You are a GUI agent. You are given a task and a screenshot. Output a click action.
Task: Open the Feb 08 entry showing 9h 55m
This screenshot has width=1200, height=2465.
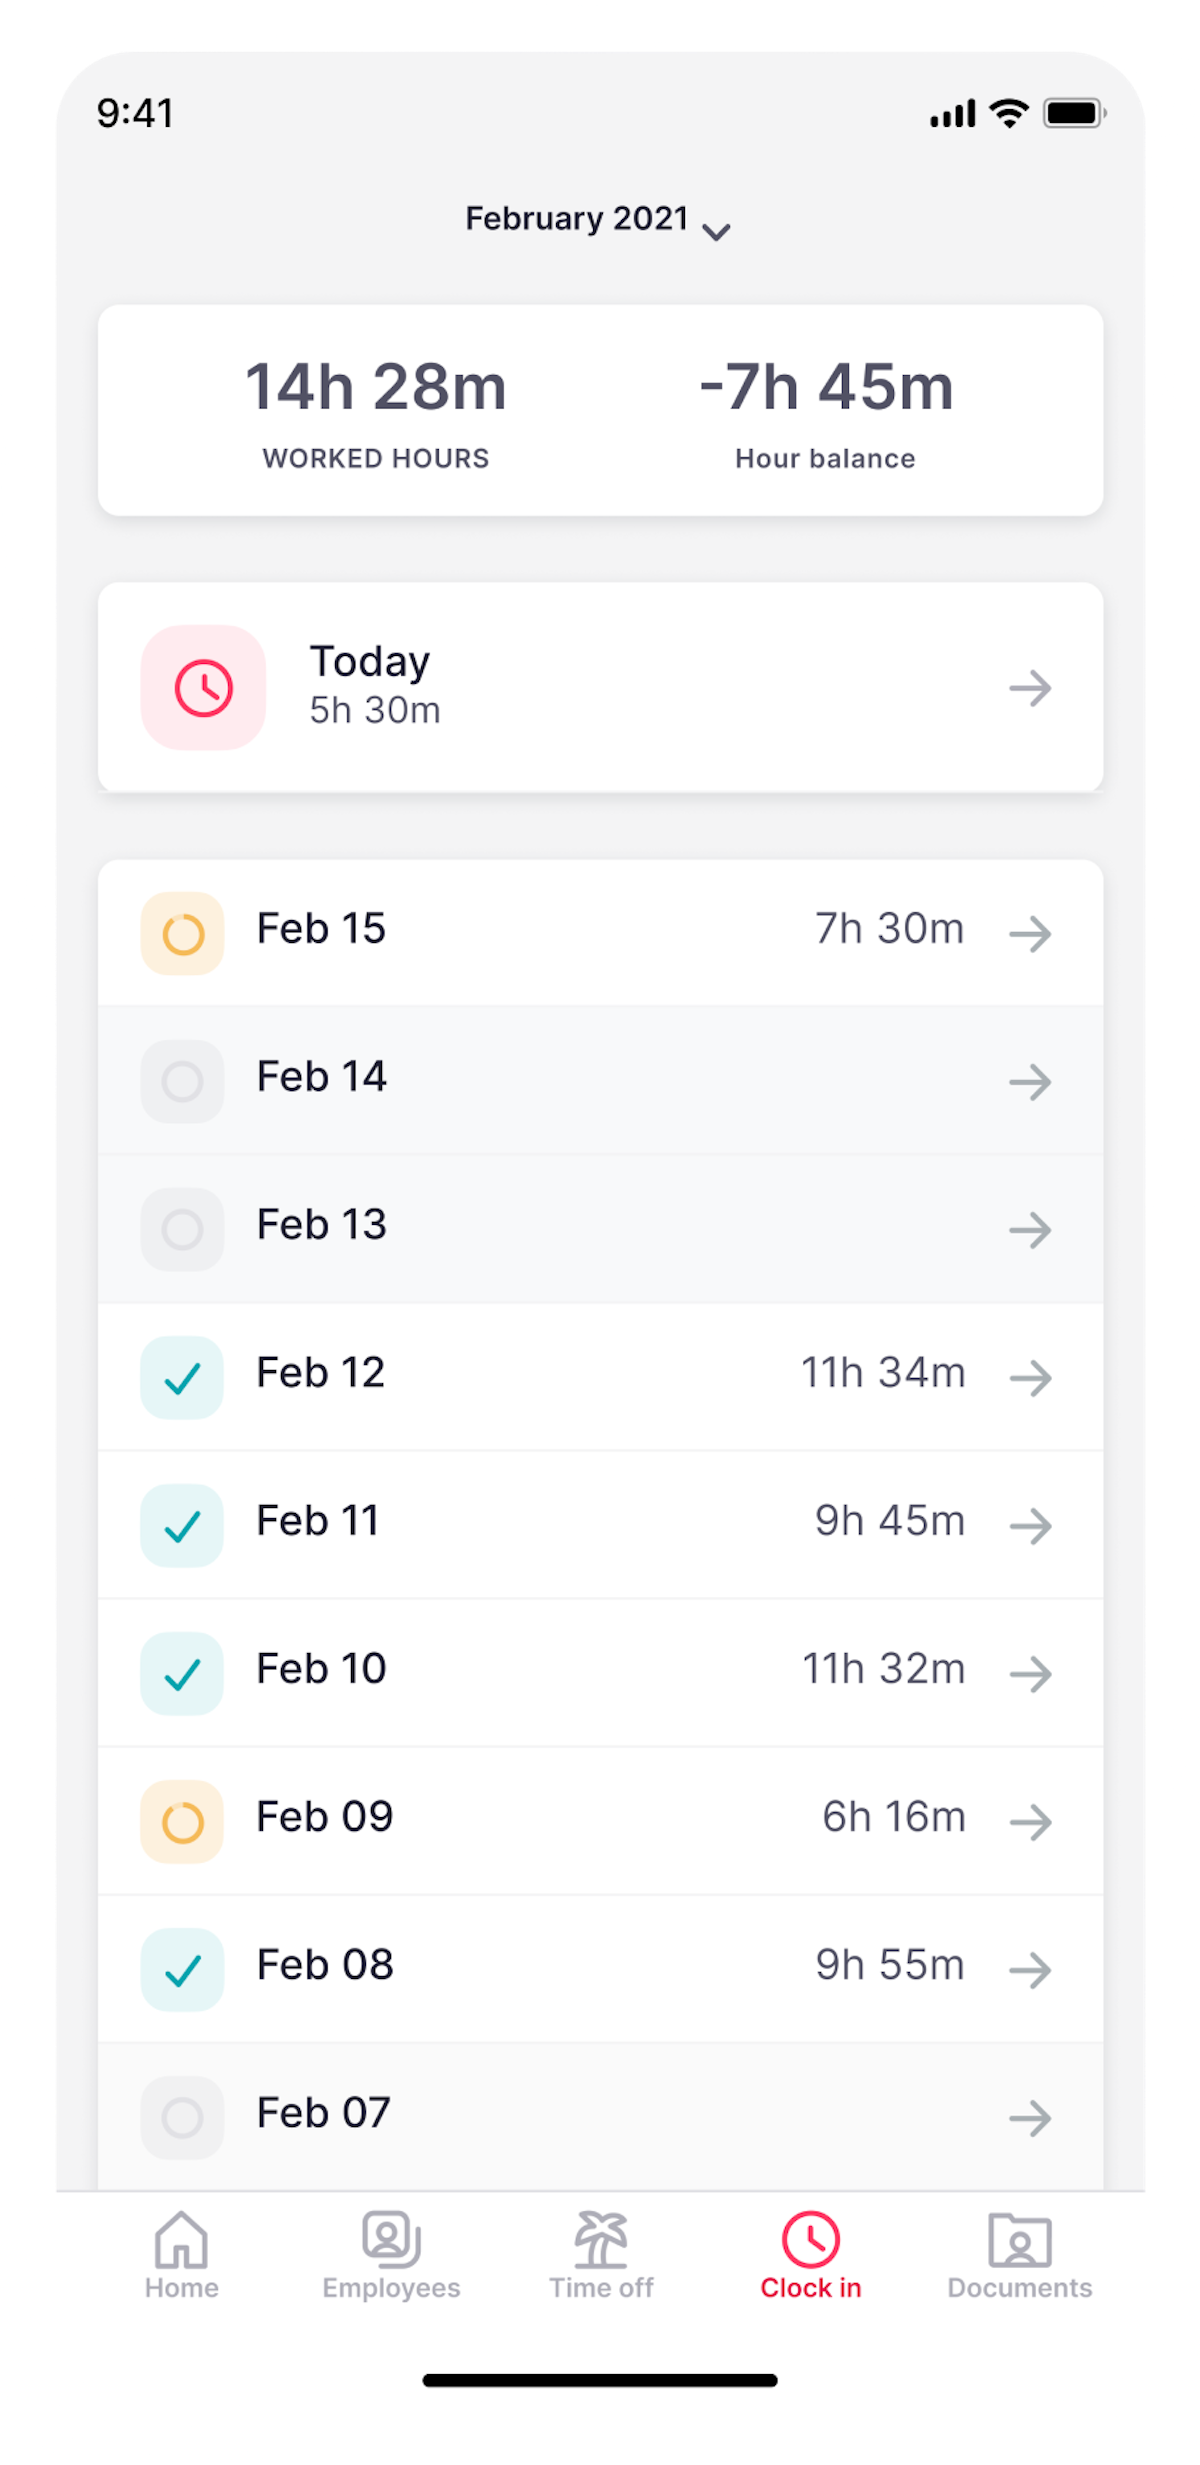click(x=600, y=1968)
